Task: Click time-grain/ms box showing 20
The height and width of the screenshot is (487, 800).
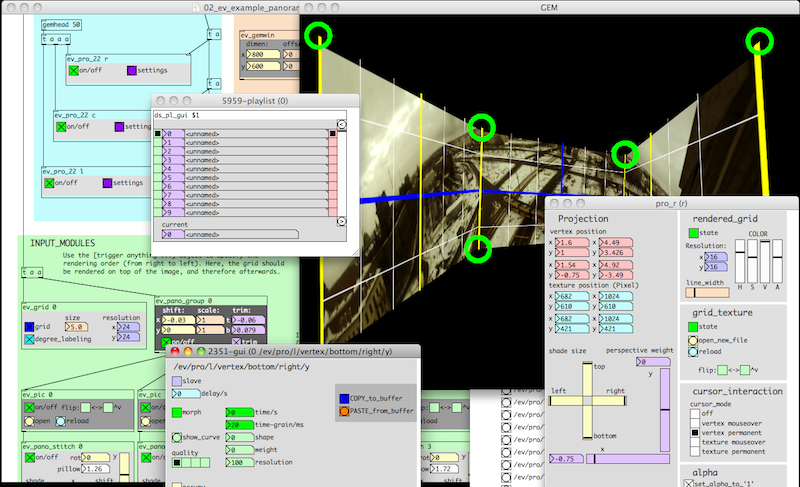Action: pos(240,425)
